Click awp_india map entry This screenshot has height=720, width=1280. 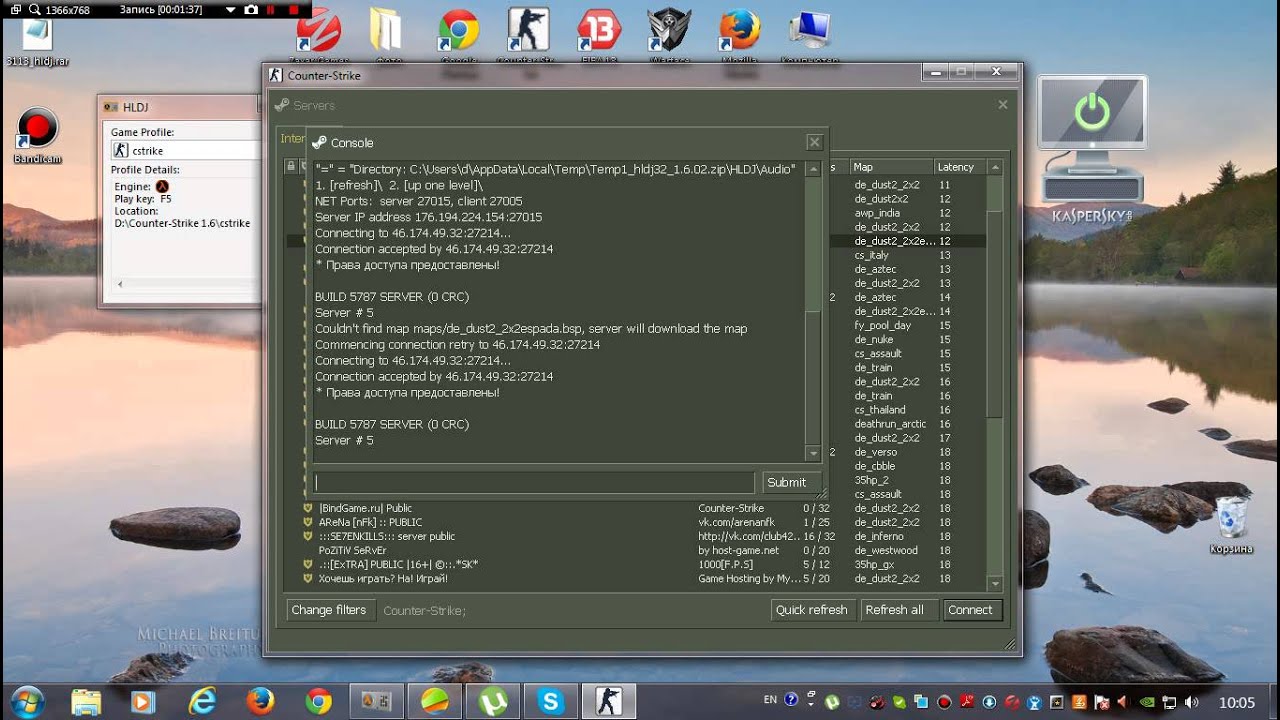point(877,213)
